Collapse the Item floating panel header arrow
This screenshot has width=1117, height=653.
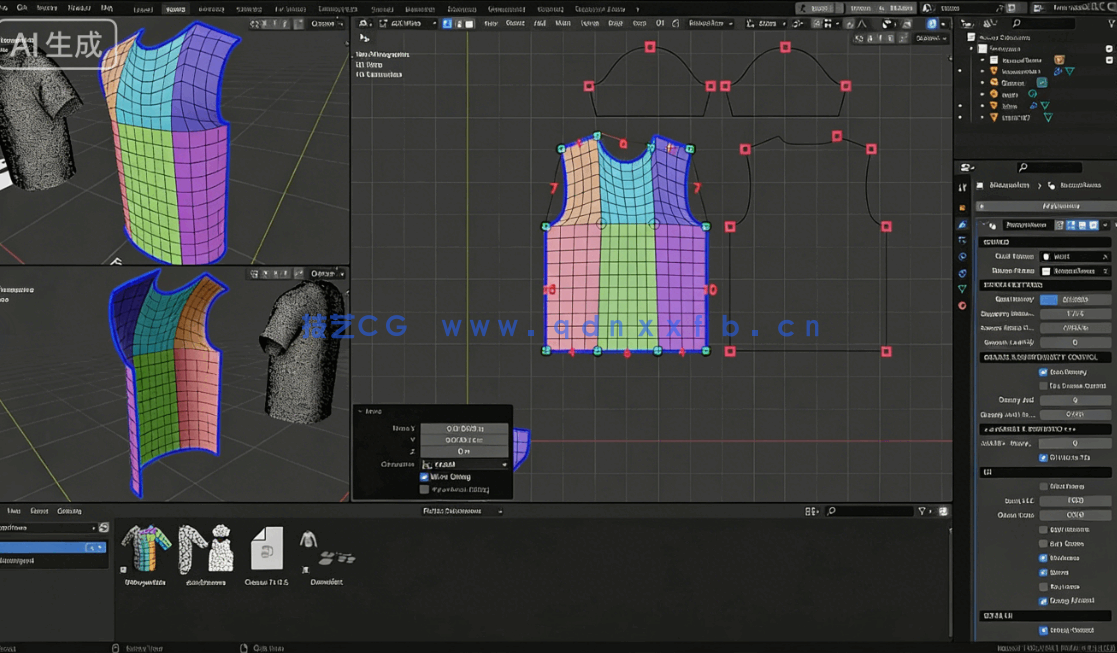pyautogui.click(x=360, y=411)
